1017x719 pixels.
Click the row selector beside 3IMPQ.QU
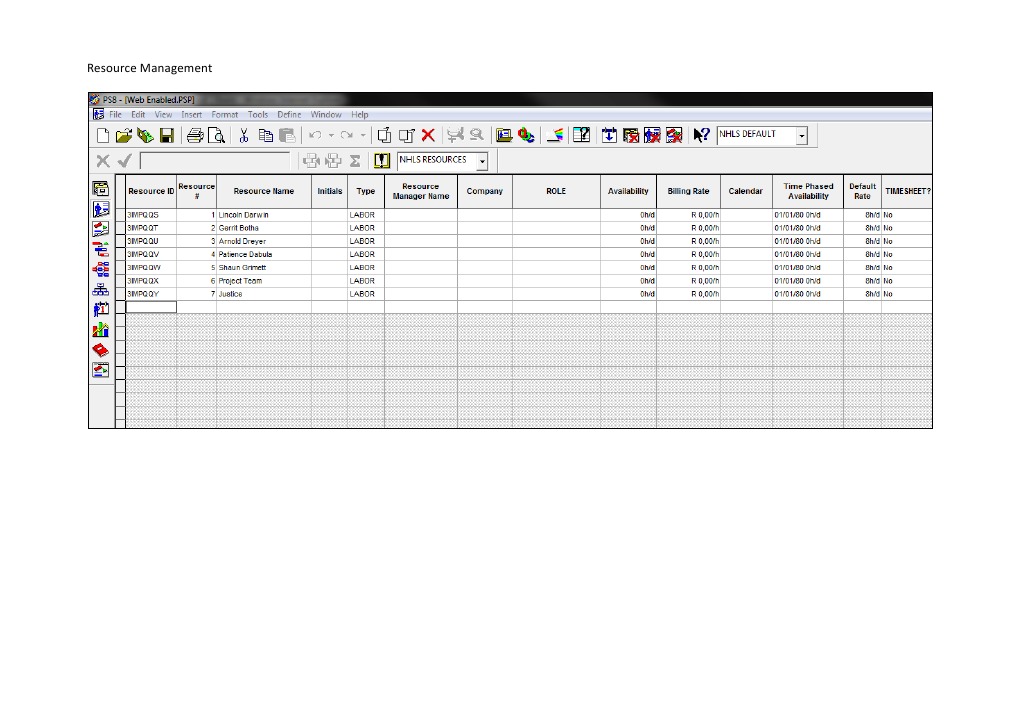pyautogui.click(x=121, y=241)
